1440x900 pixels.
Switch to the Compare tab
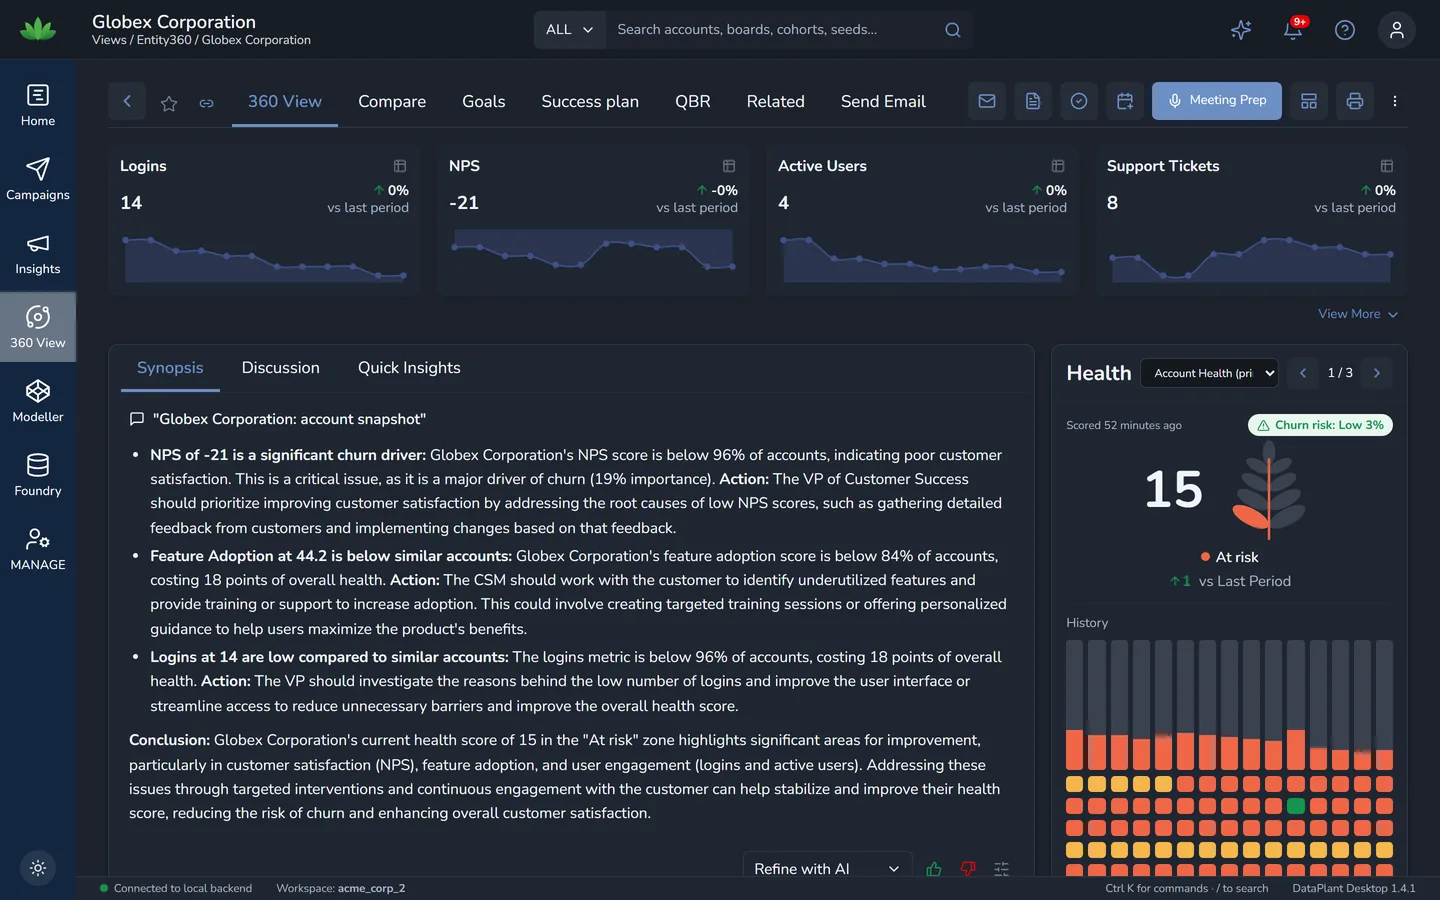pos(392,101)
